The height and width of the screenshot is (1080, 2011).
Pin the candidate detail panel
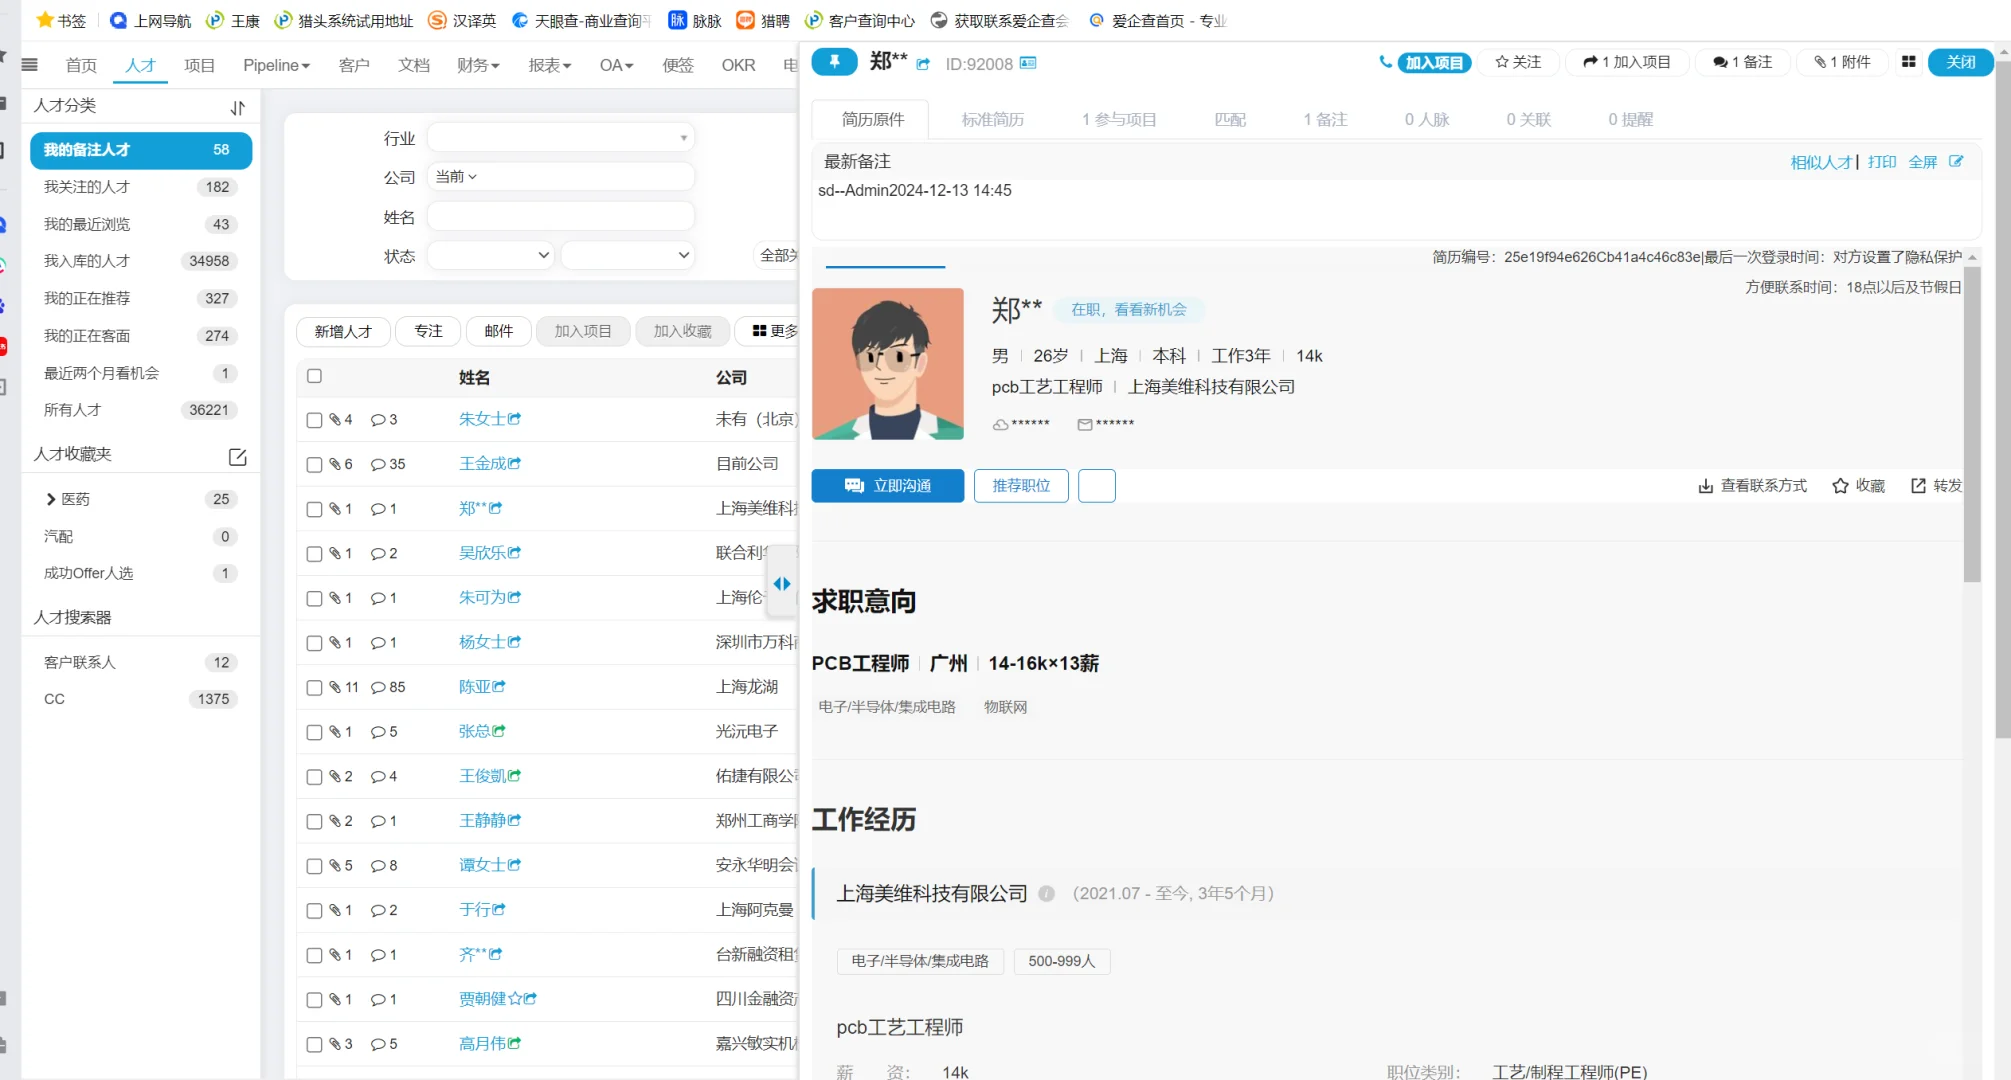835,62
